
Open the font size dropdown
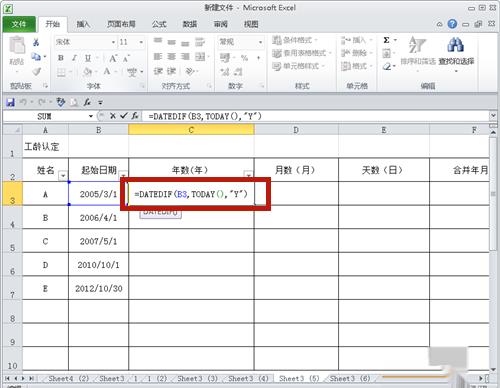(x=141, y=42)
